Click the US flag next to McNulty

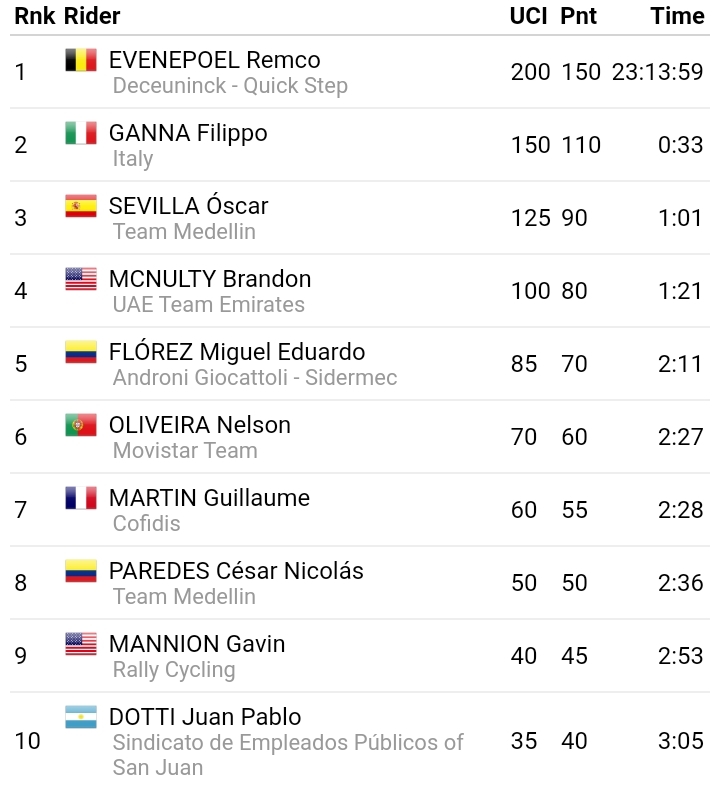tap(81, 279)
